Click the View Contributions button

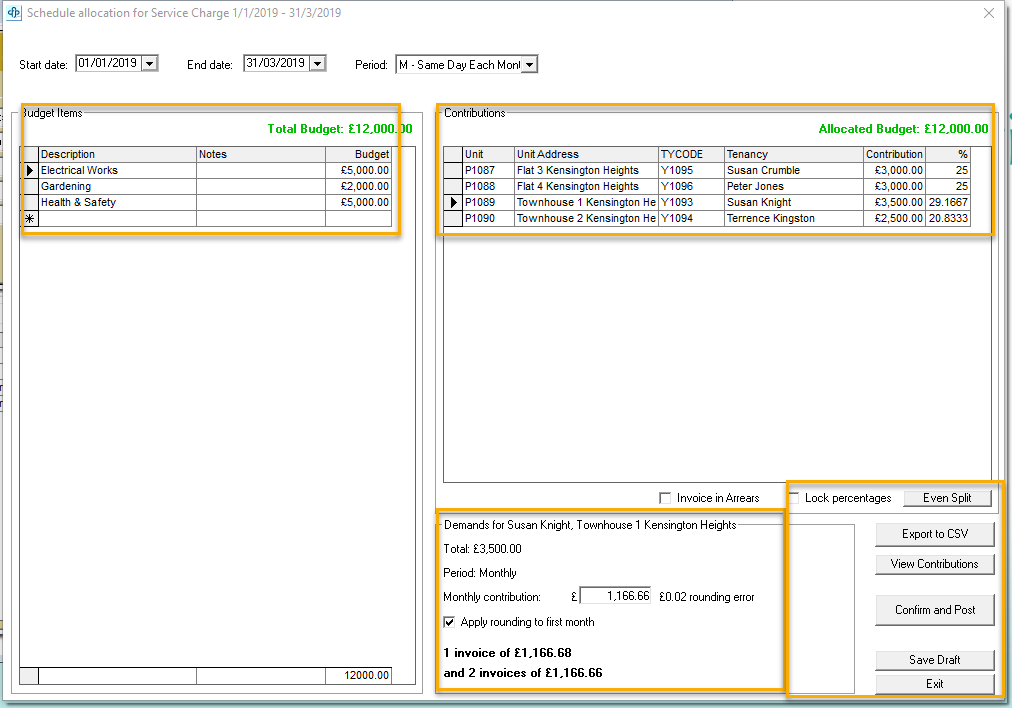[935, 563]
